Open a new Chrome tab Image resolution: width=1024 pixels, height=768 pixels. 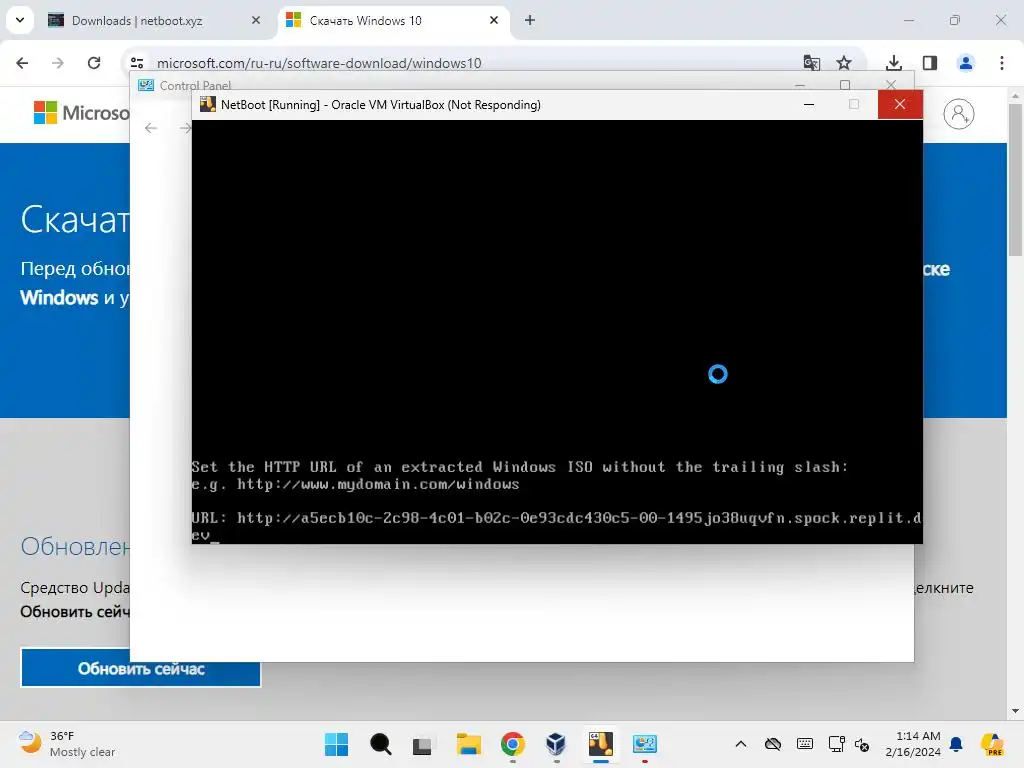tap(530, 20)
